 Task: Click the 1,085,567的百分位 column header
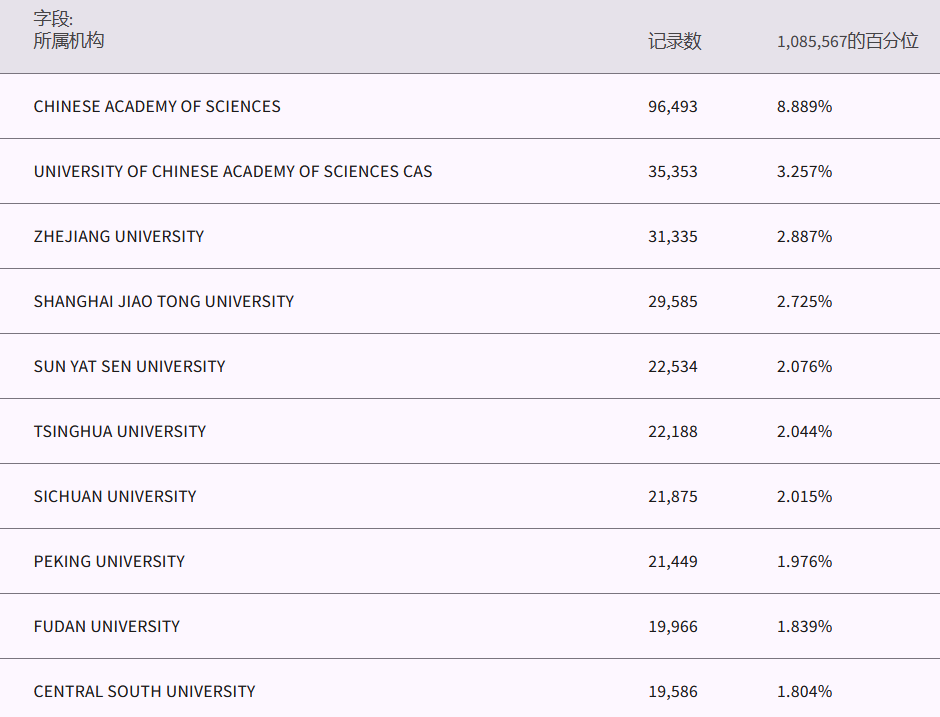pyautogui.click(x=847, y=41)
